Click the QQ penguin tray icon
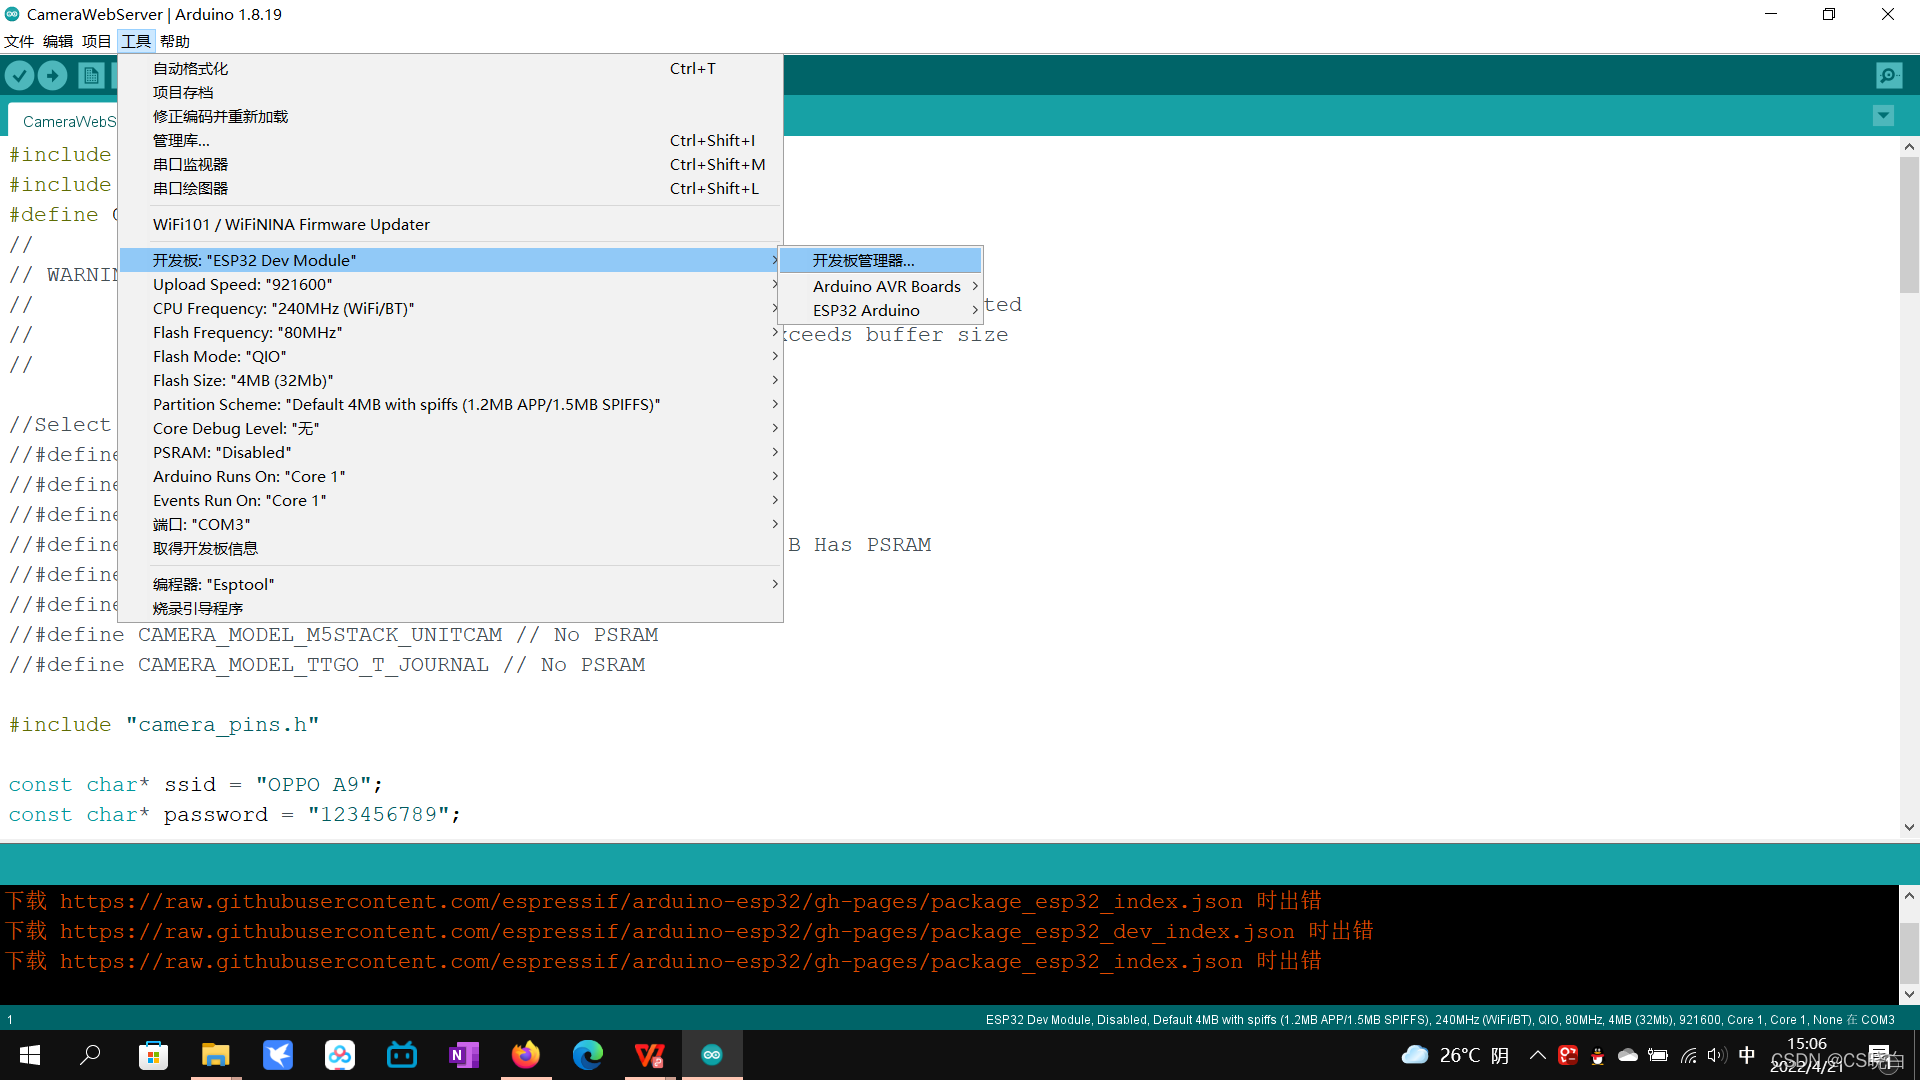The width and height of the screenshot is (1920, 1080). pyautogui.click(x=1598, y=1055)
